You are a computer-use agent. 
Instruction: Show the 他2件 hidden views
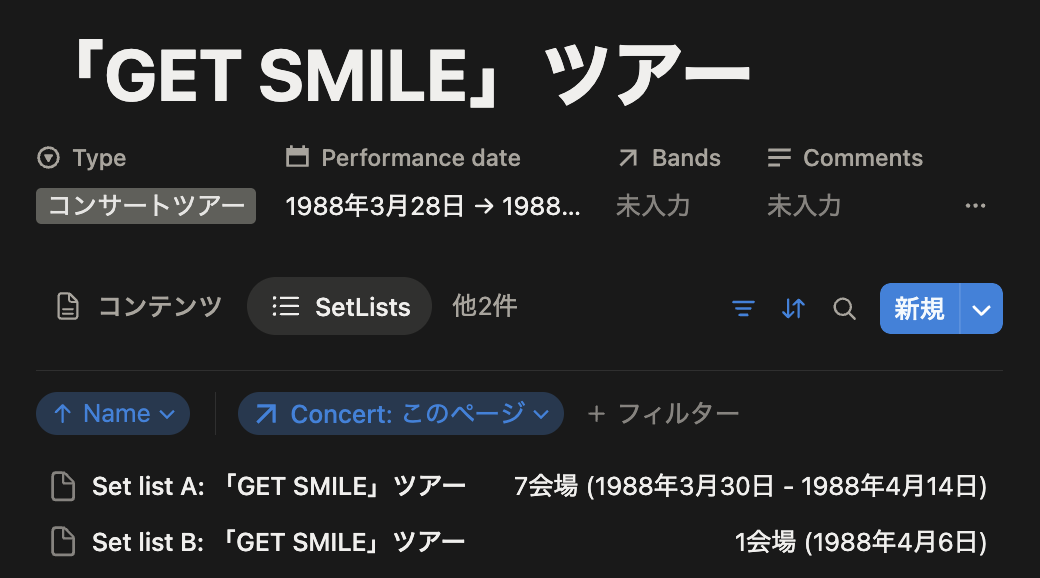tap(485, 307)
